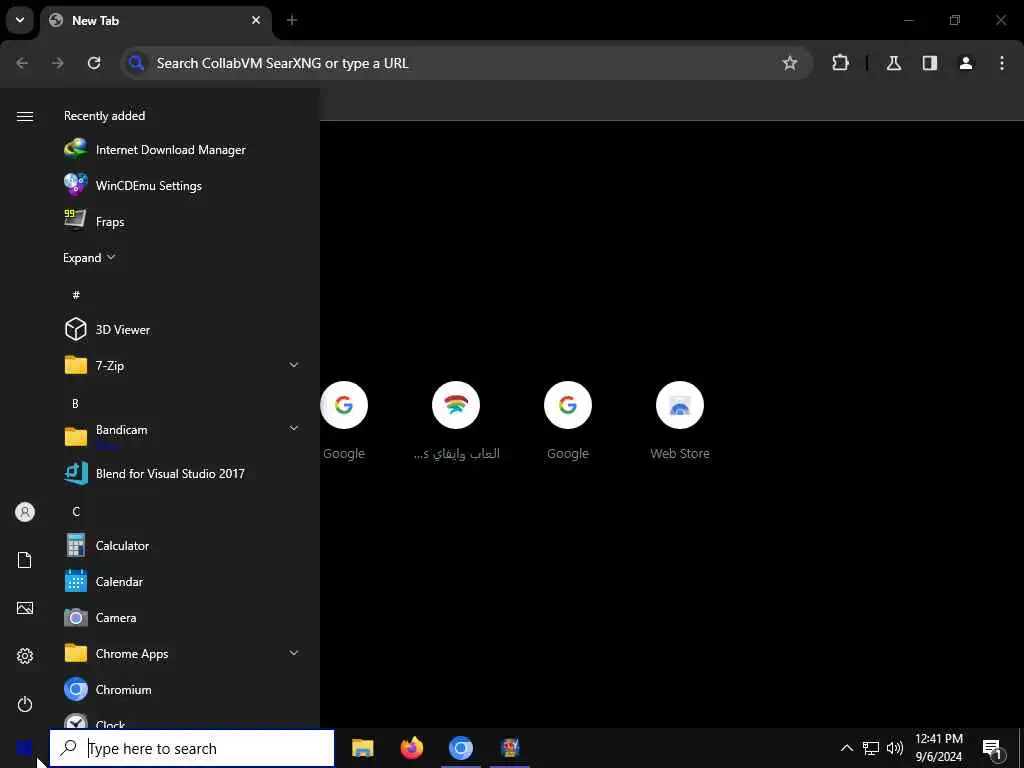Open Pictures from Start sidebar
This screenshot has height=768, width=1024.
[x=25, y=608]
